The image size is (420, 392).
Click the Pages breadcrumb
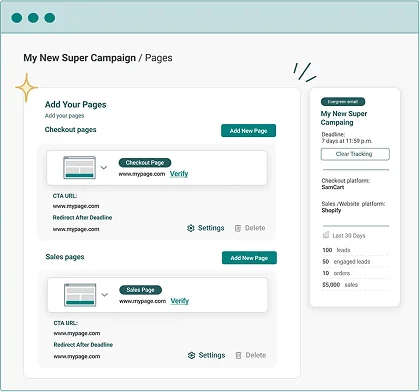(159, 58)
